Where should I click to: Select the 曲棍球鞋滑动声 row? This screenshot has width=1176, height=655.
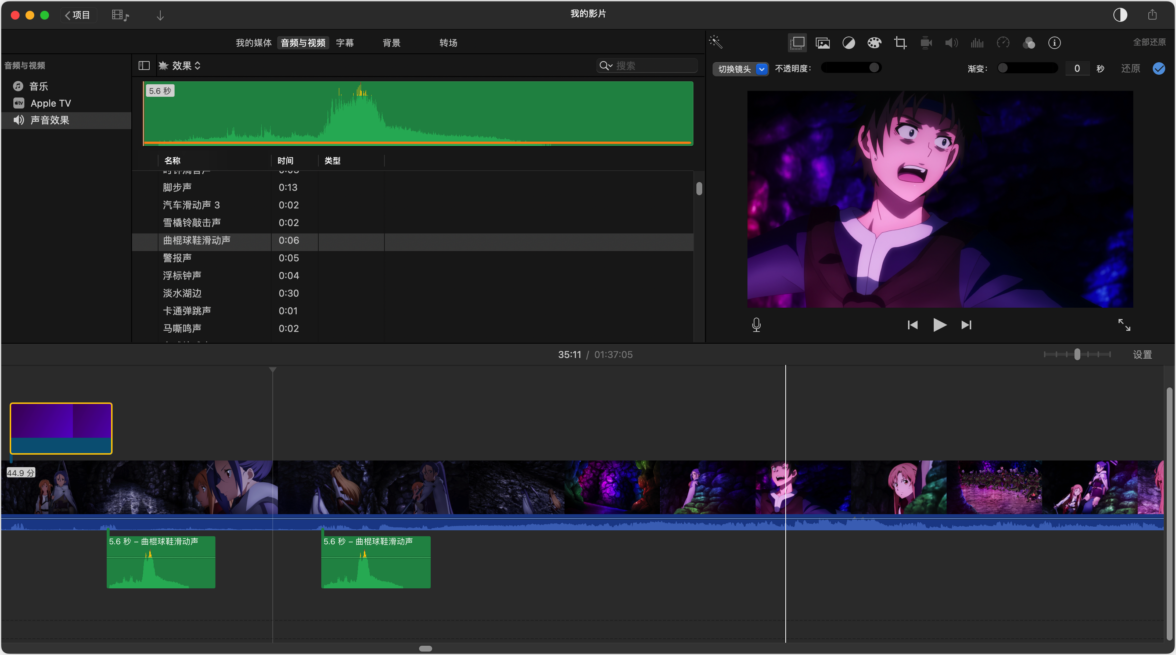pos(413,241)
